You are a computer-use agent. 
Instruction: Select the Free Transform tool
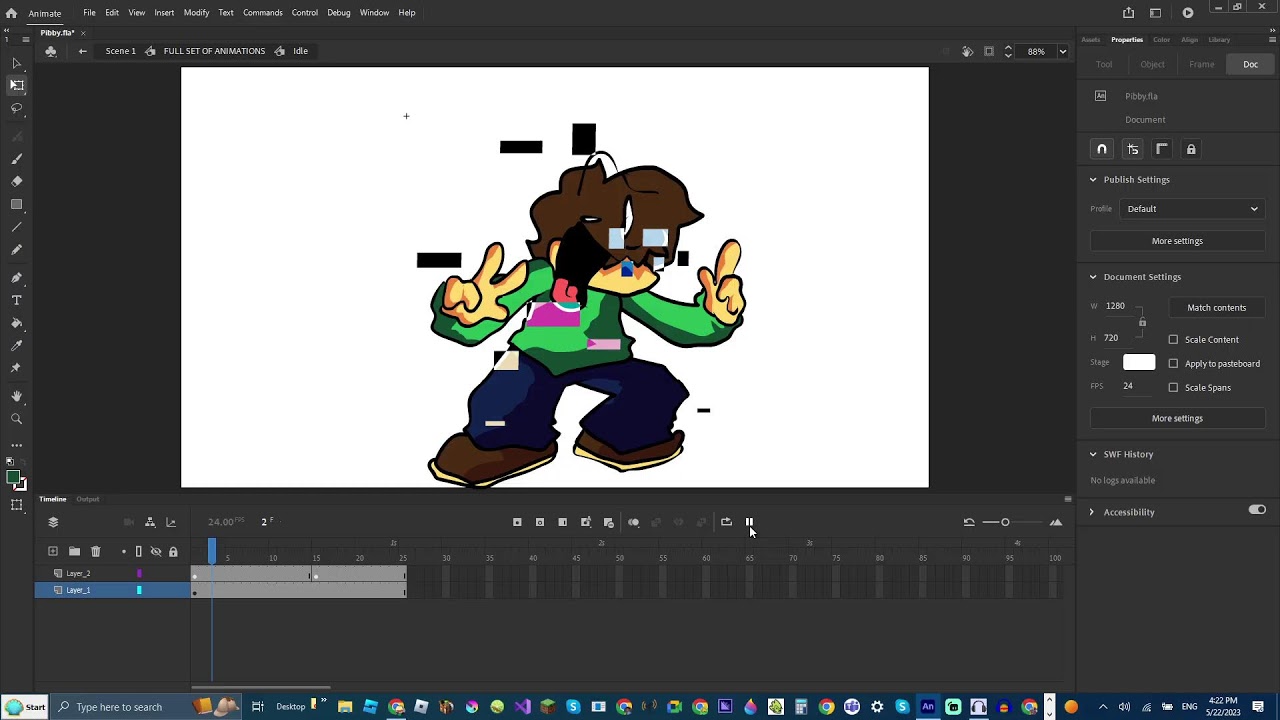click(x=17, y=86)
